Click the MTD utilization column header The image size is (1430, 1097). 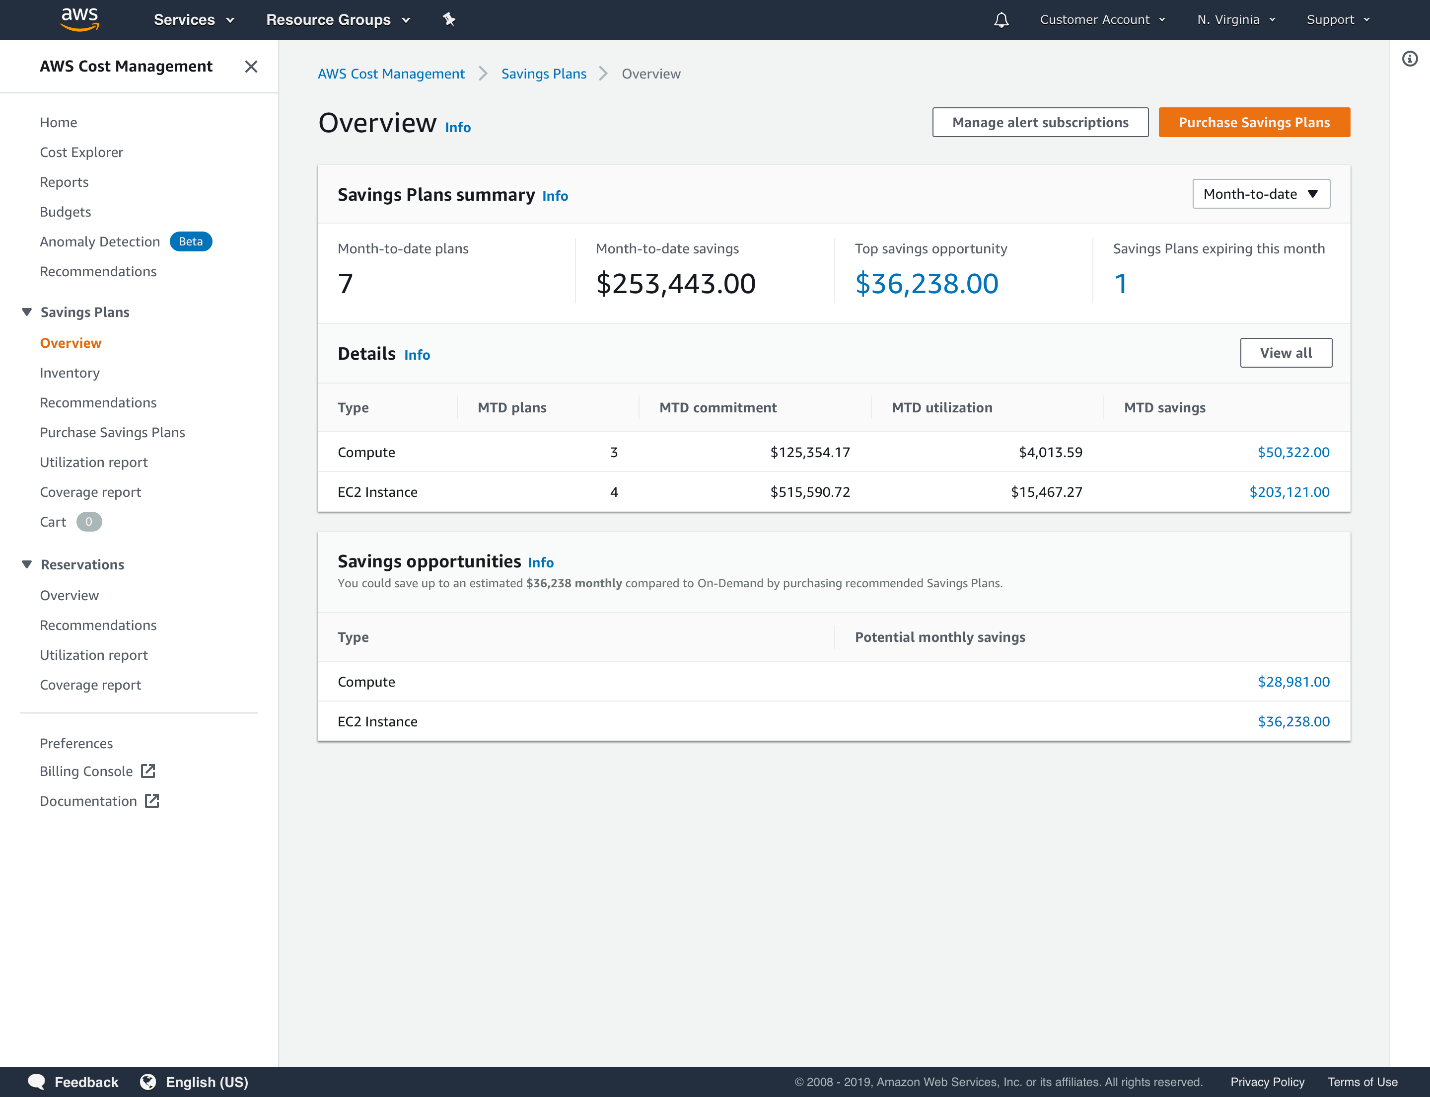(942, 408)
